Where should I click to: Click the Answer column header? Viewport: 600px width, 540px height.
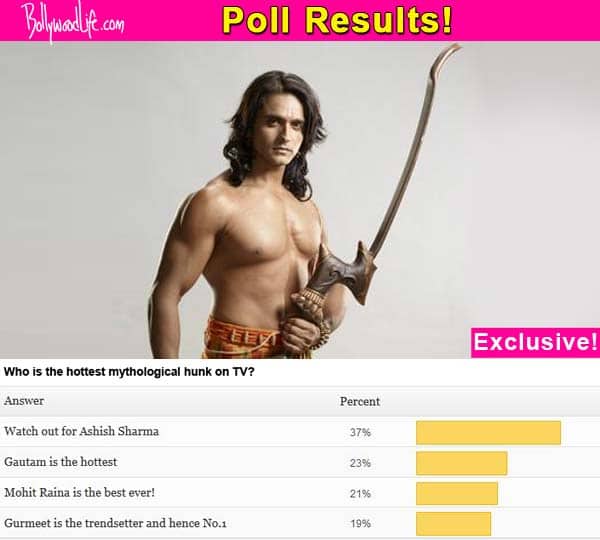(x=24, y=401)
